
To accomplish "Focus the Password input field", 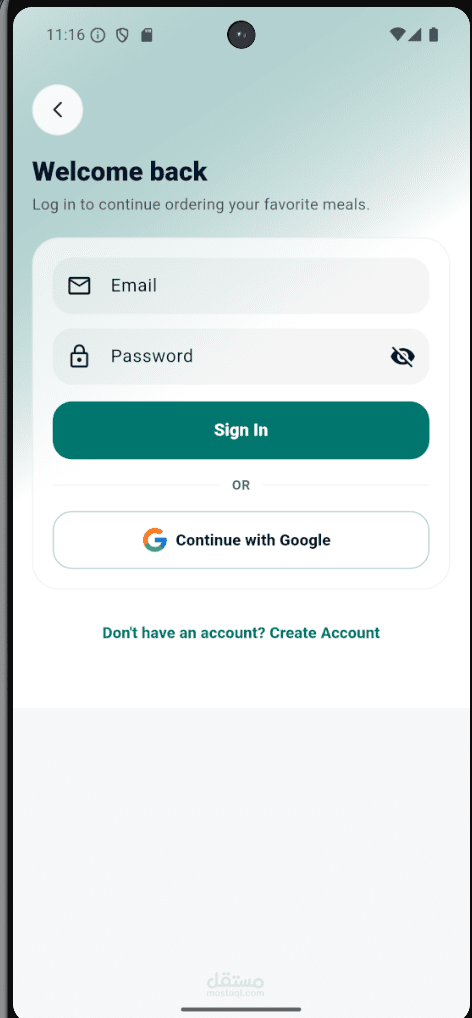I will coord(241,356).
